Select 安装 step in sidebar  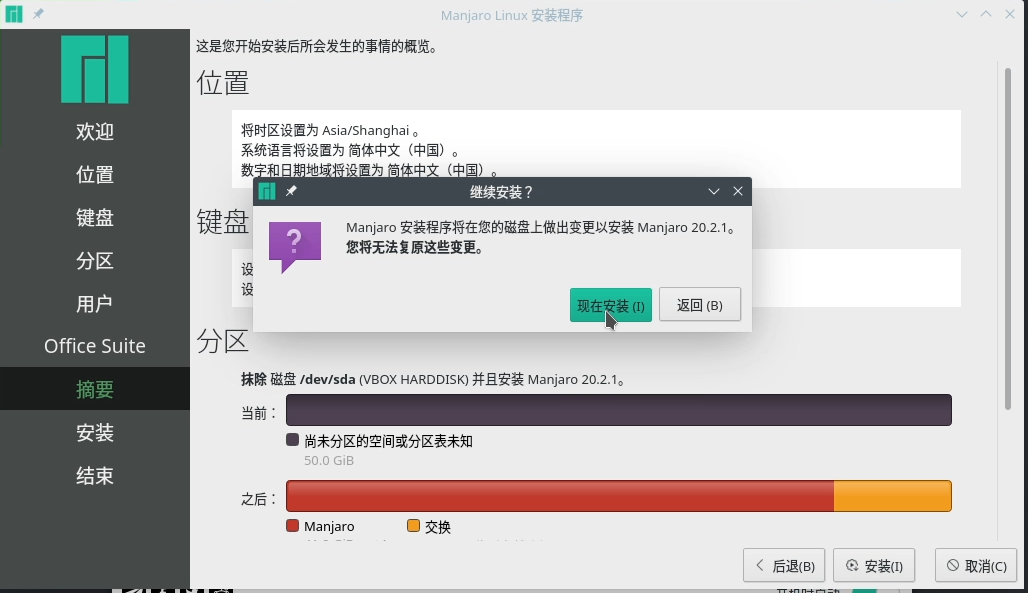[94, 432]
